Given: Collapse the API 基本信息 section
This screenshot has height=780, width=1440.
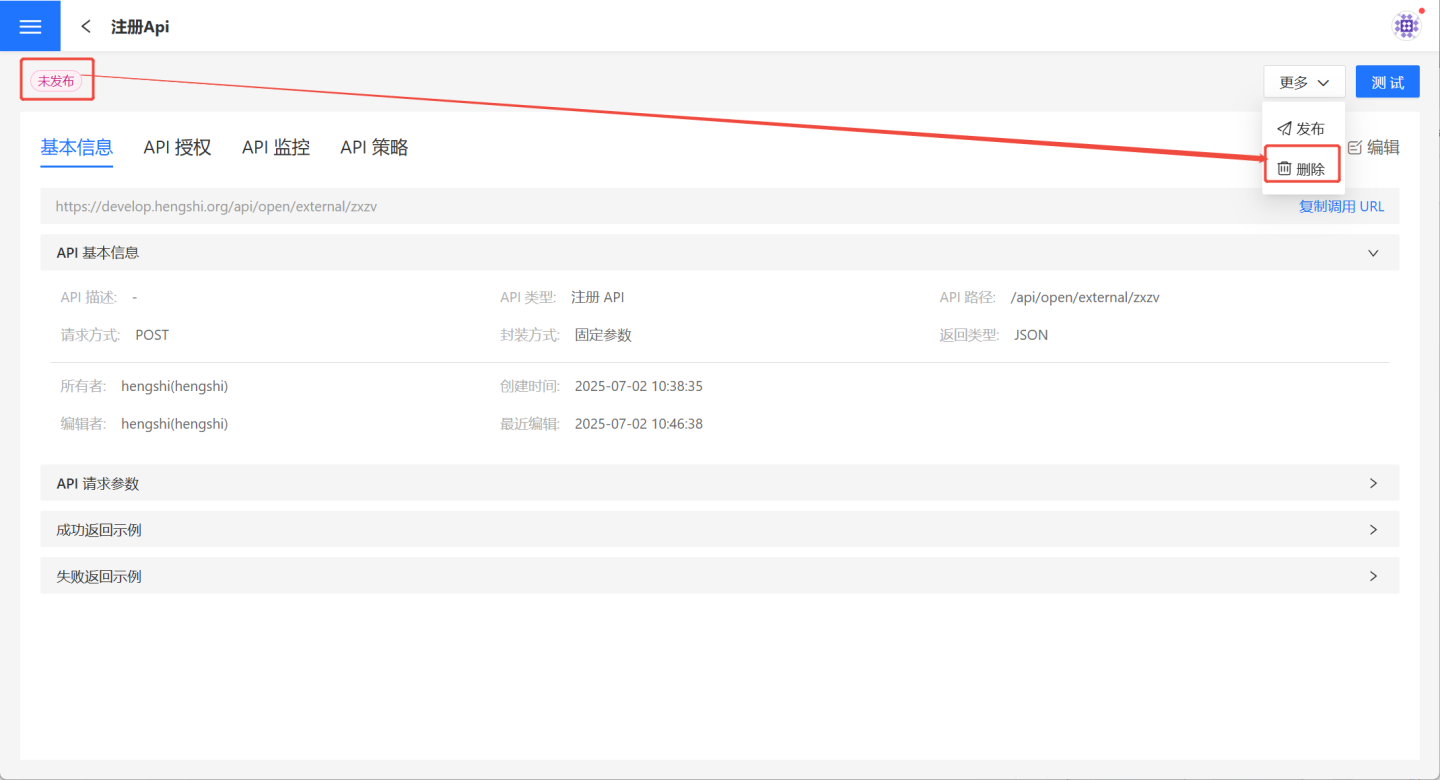Looking at the screenshot, I should [x=1373, y=253].
